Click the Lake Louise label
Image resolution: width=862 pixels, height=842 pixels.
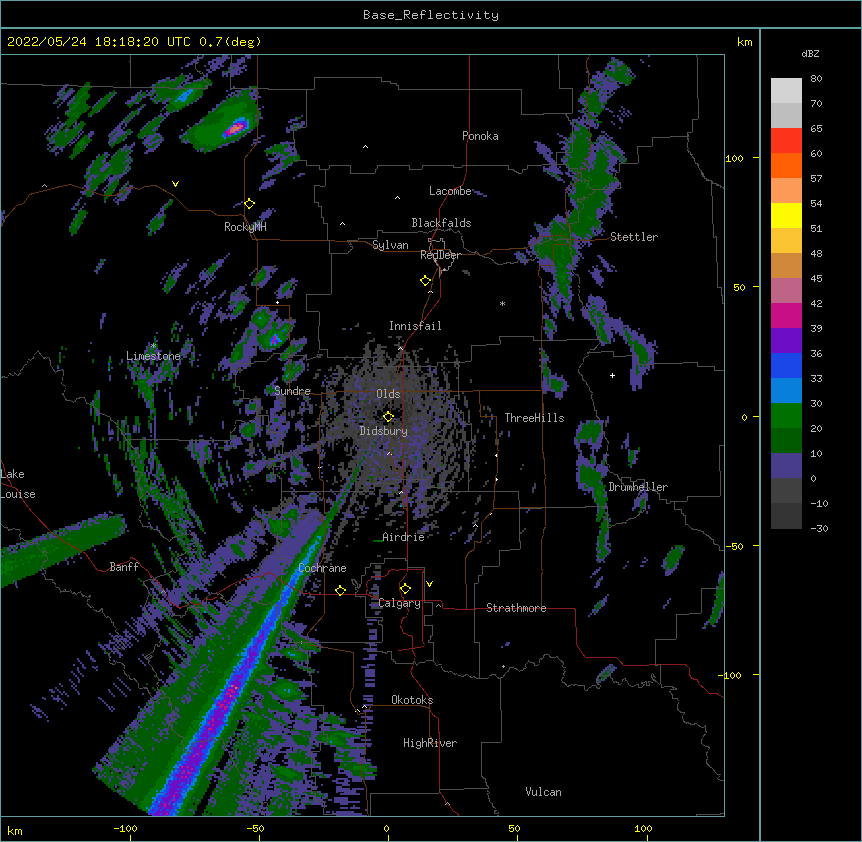pos(18,484)
